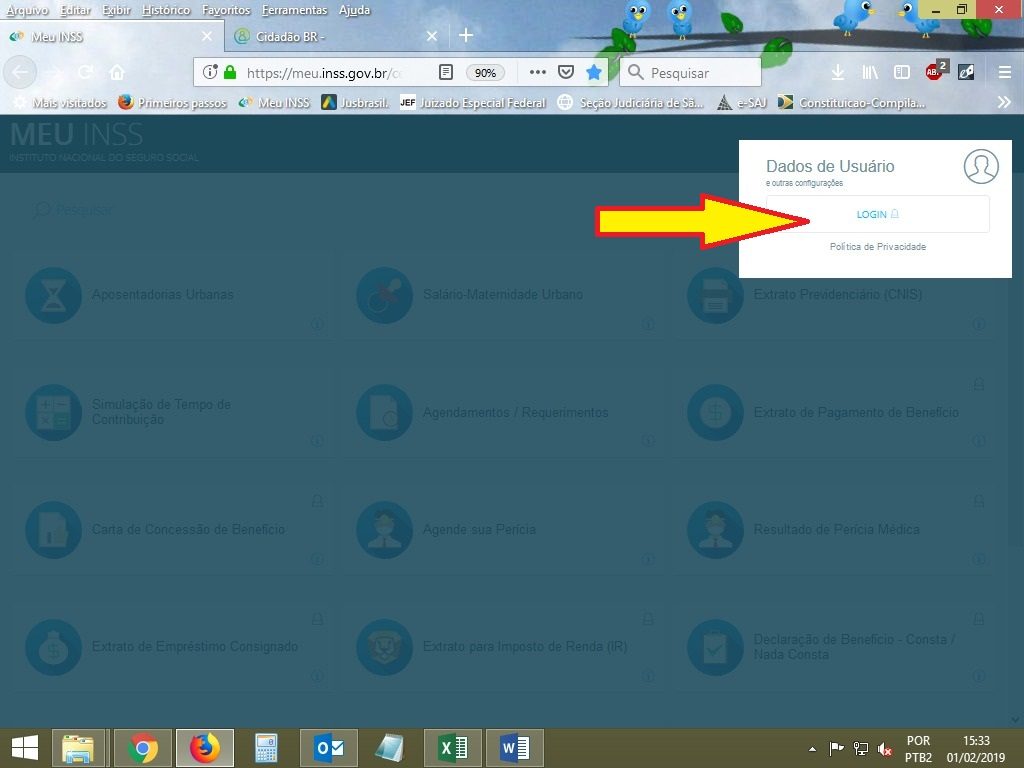The width and height of the screenshot is (1024, 768).
Task: Open Outlook from the taskbar
Action: [x=328, y=748]
